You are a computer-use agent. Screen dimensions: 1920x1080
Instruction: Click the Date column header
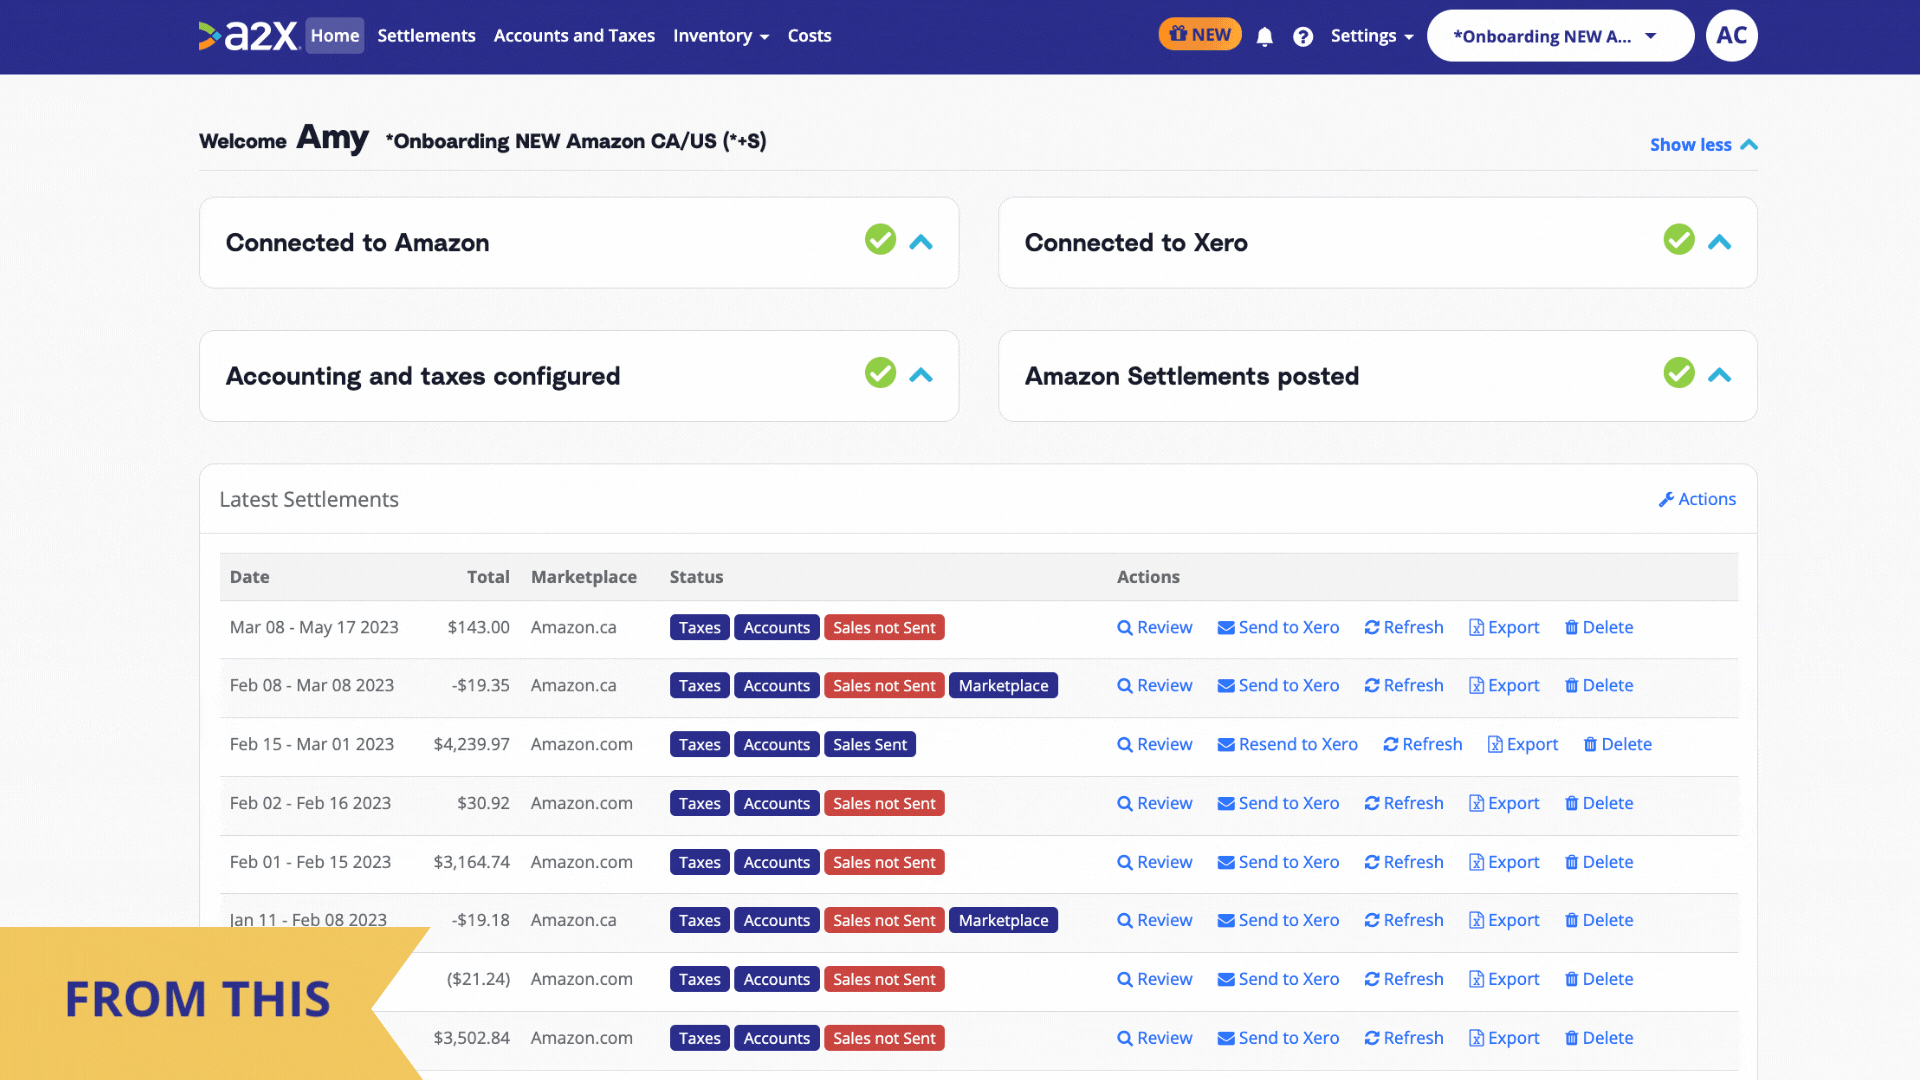click(249, 577)
